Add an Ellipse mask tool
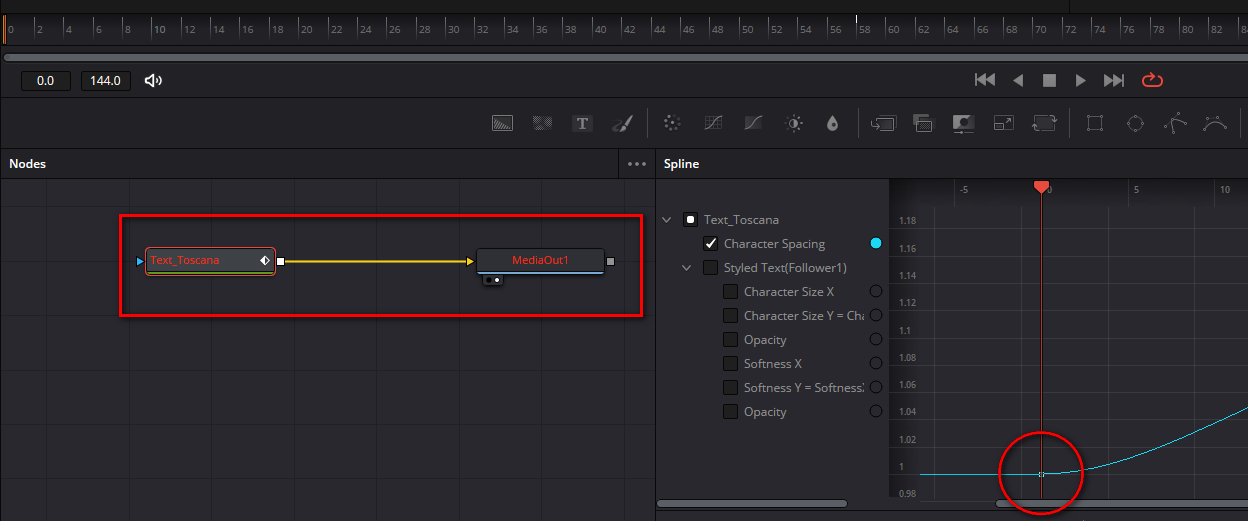Screen dimensions: 1248x521 tap(1135, 123)
